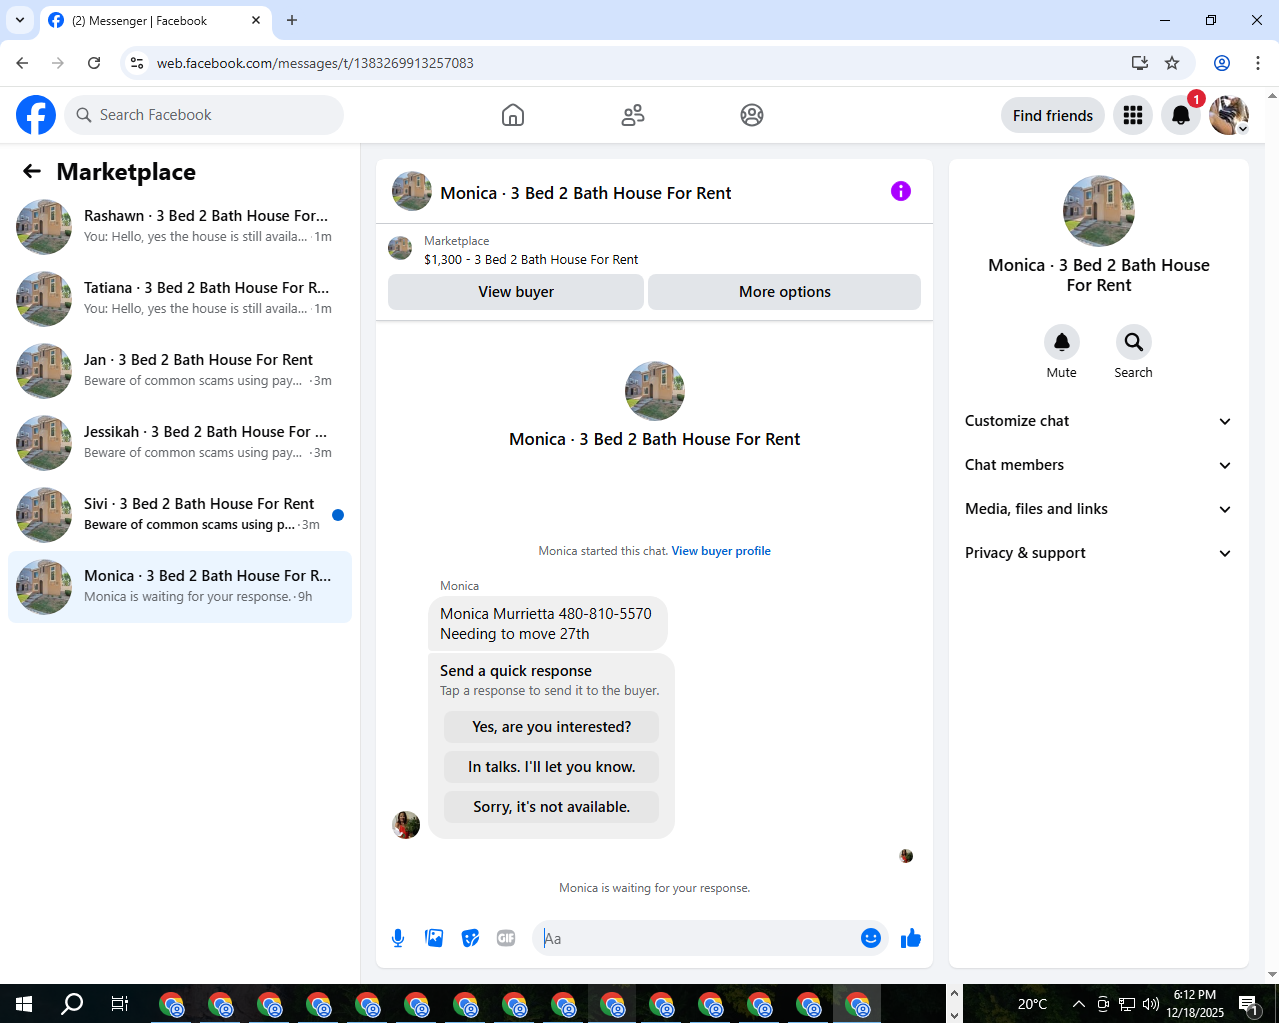Screen dimensions: 1279x1023
Task: Expand Customize chat section
Action: click(1099, 421)
